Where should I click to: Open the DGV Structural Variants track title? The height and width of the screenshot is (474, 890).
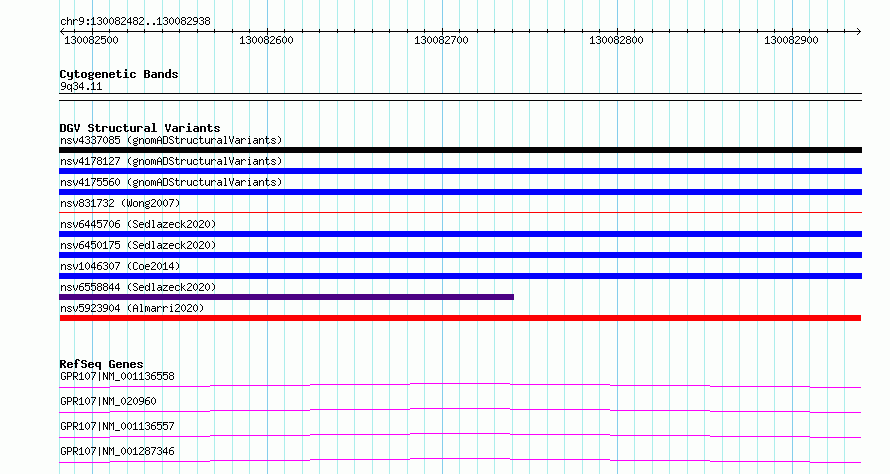pyautogui.click(x=140, y=128)
